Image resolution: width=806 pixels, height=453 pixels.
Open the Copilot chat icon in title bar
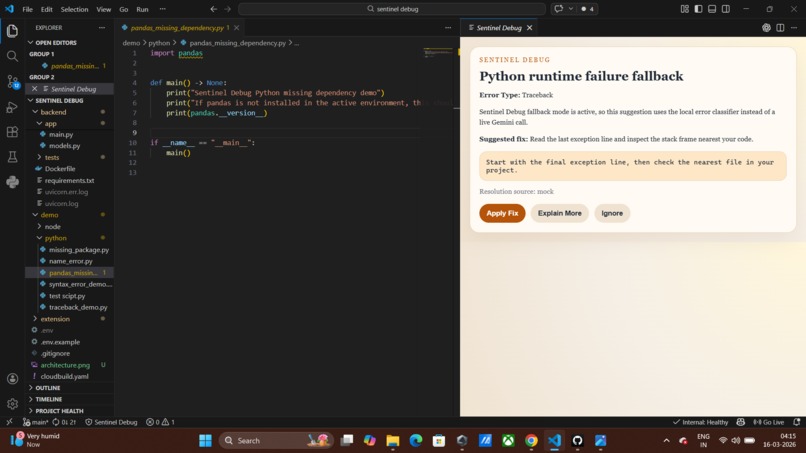559,9
